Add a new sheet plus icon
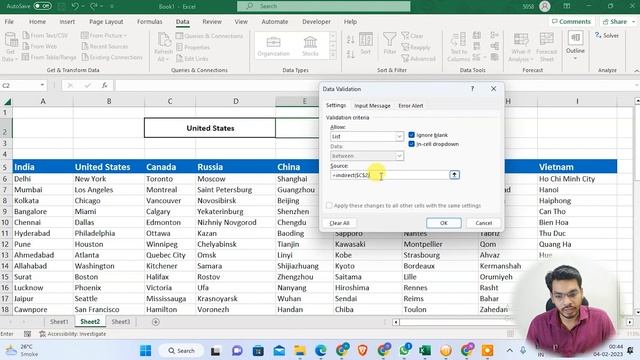Viewport: 640px width, 360px height. tap(156, 322)
